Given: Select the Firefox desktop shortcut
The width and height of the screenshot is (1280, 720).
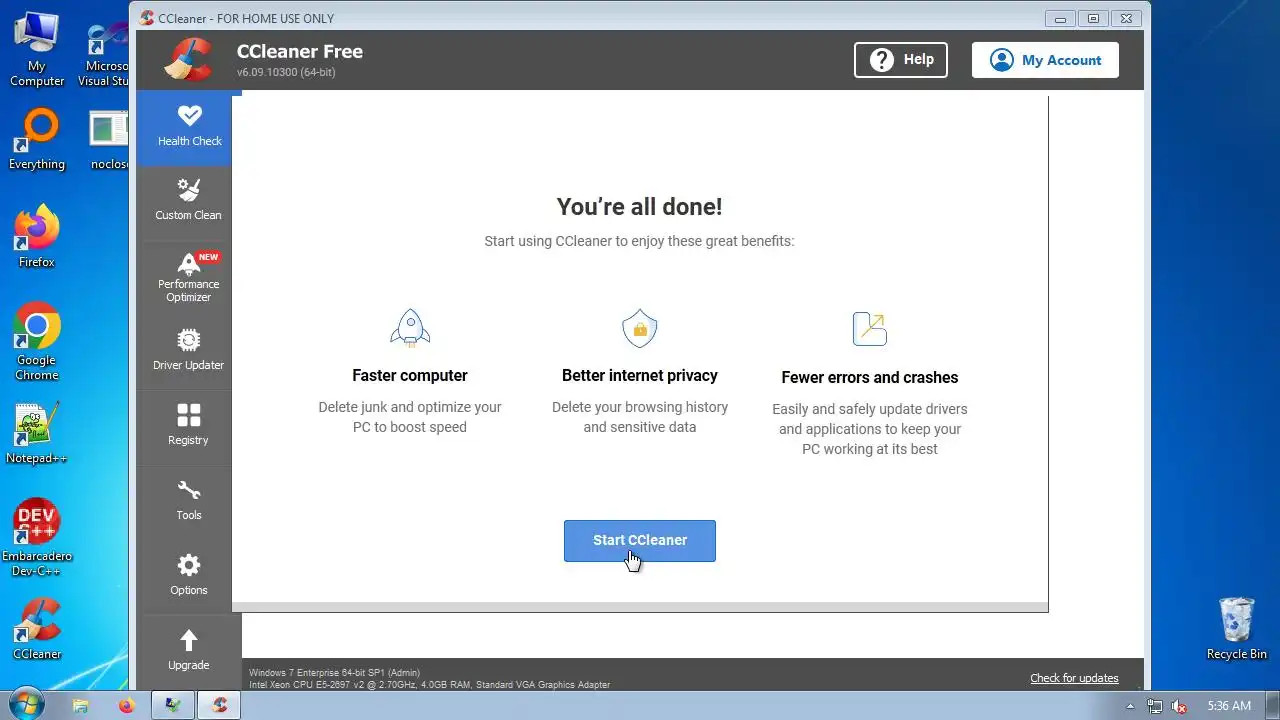Looking at the screenshot, I should click(x=37, y=237).
